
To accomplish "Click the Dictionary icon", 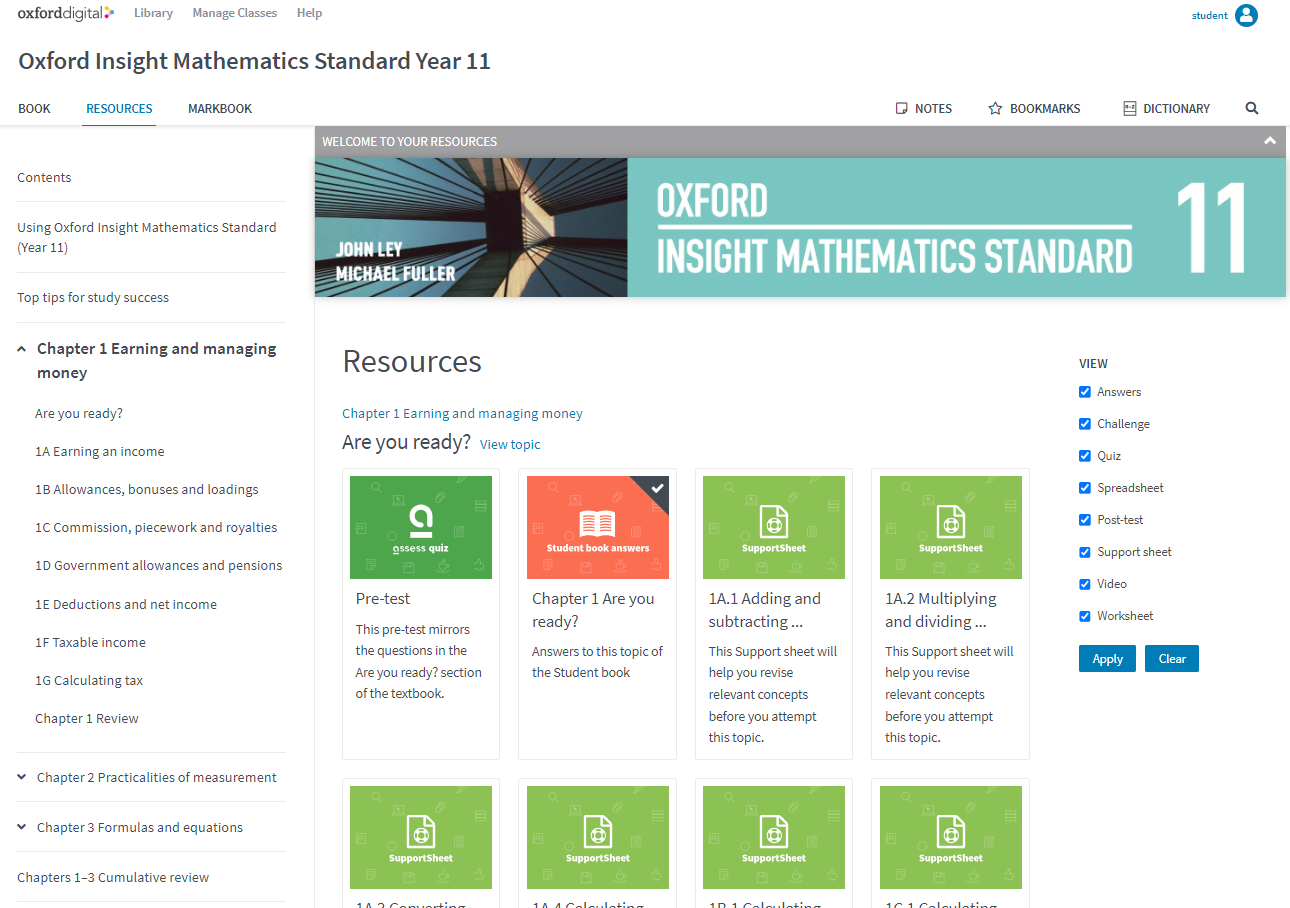I will 1130,108.
